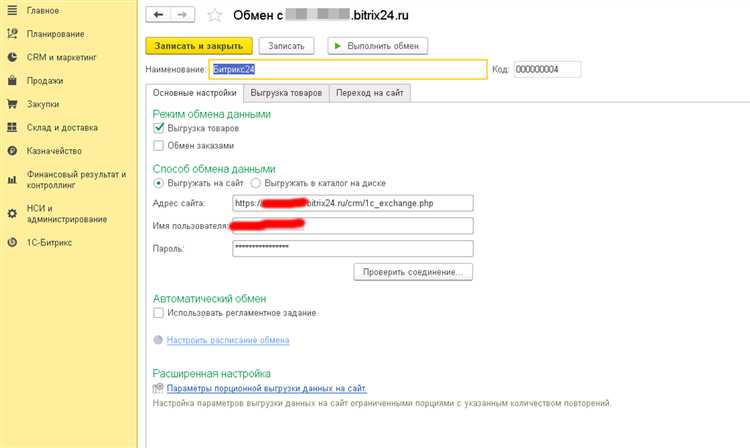Go forward with the right arrow
Viewport: 750px width, 448px height.
click(182, 15)
